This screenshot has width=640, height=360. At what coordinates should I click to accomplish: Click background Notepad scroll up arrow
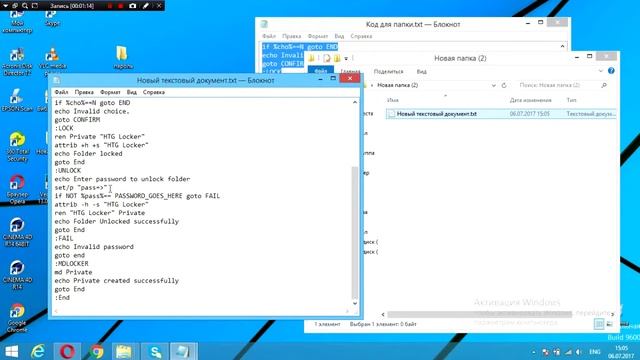[x=562, y=46]
